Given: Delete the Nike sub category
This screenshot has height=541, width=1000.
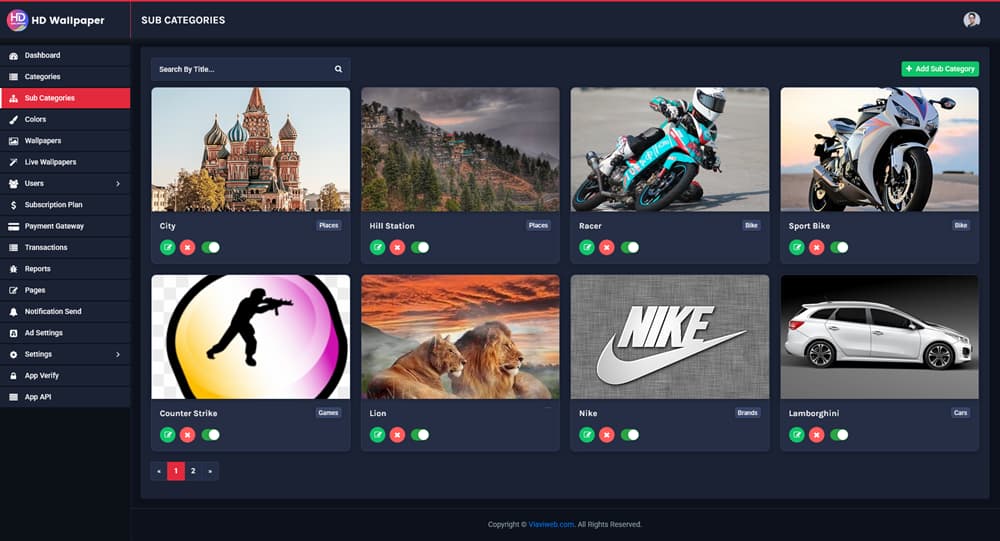Looking at the screenshot, I should (x=607, y=435).
